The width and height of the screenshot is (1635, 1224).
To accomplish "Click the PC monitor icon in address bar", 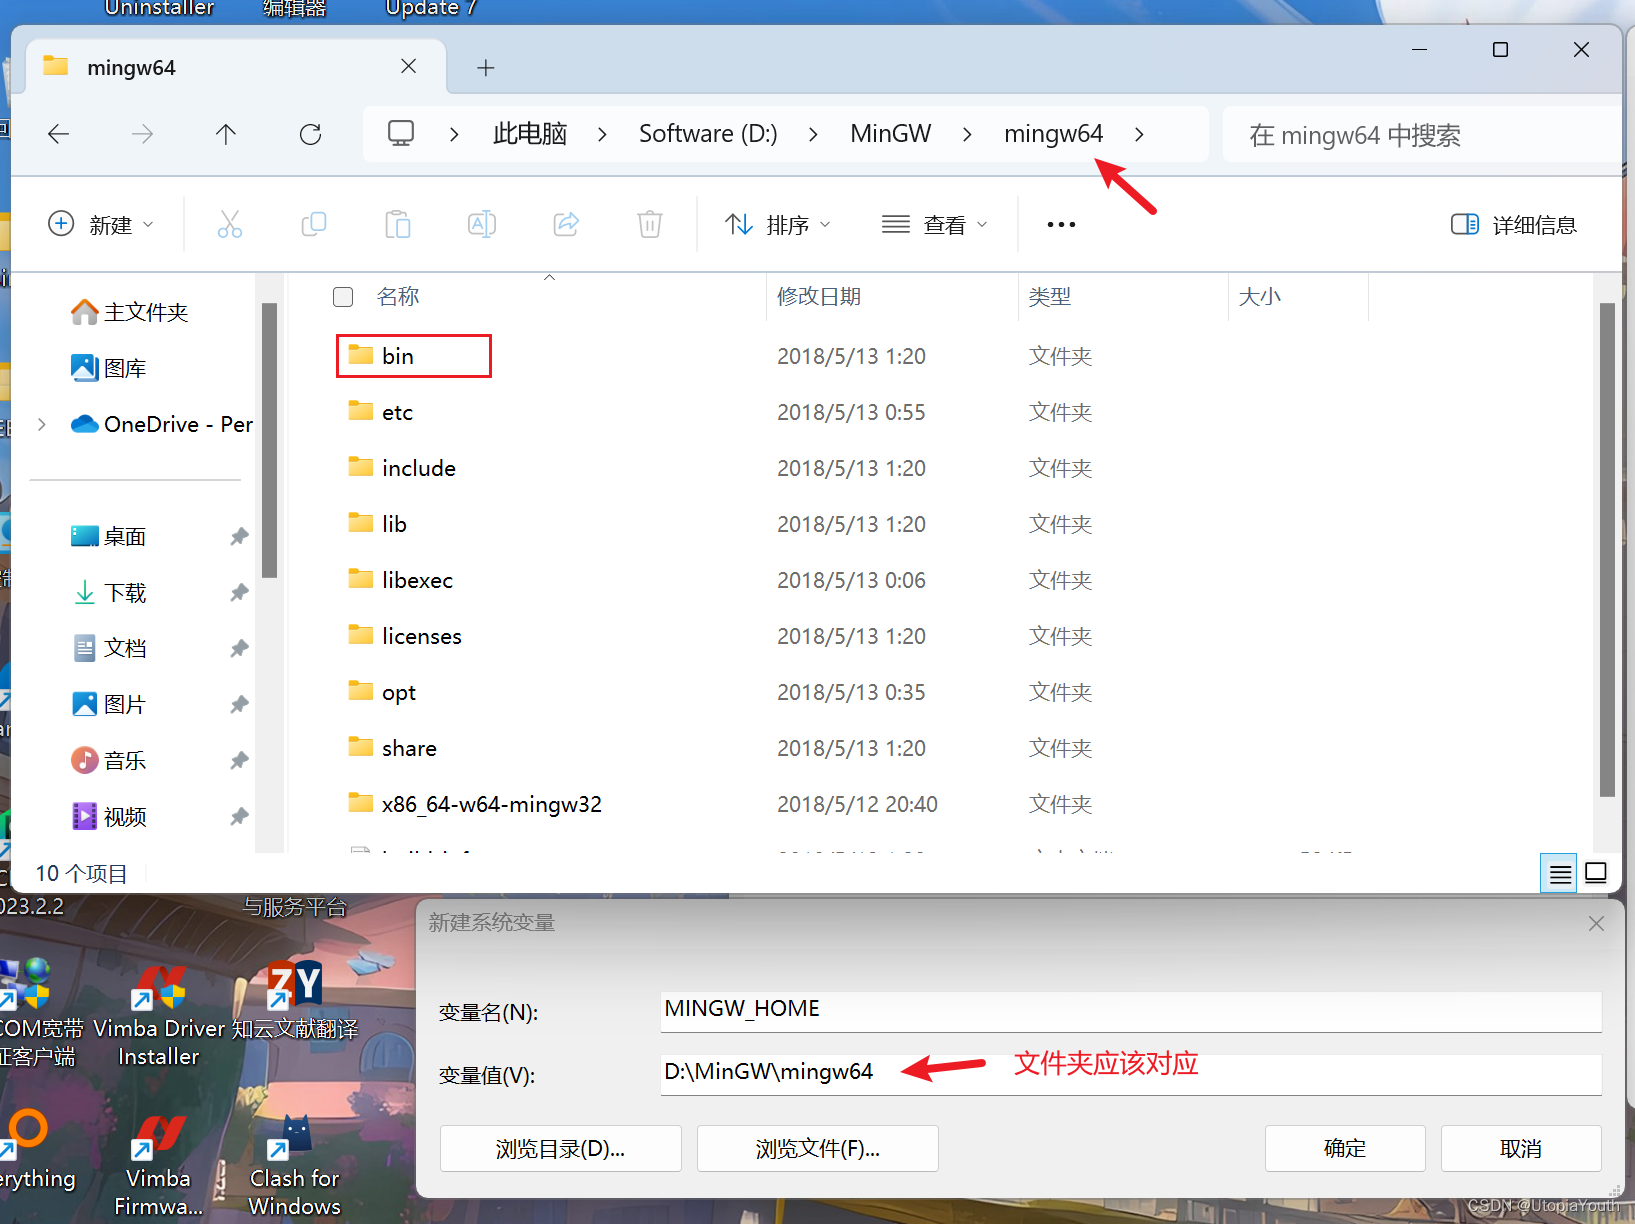I will (x=401, y=133).
